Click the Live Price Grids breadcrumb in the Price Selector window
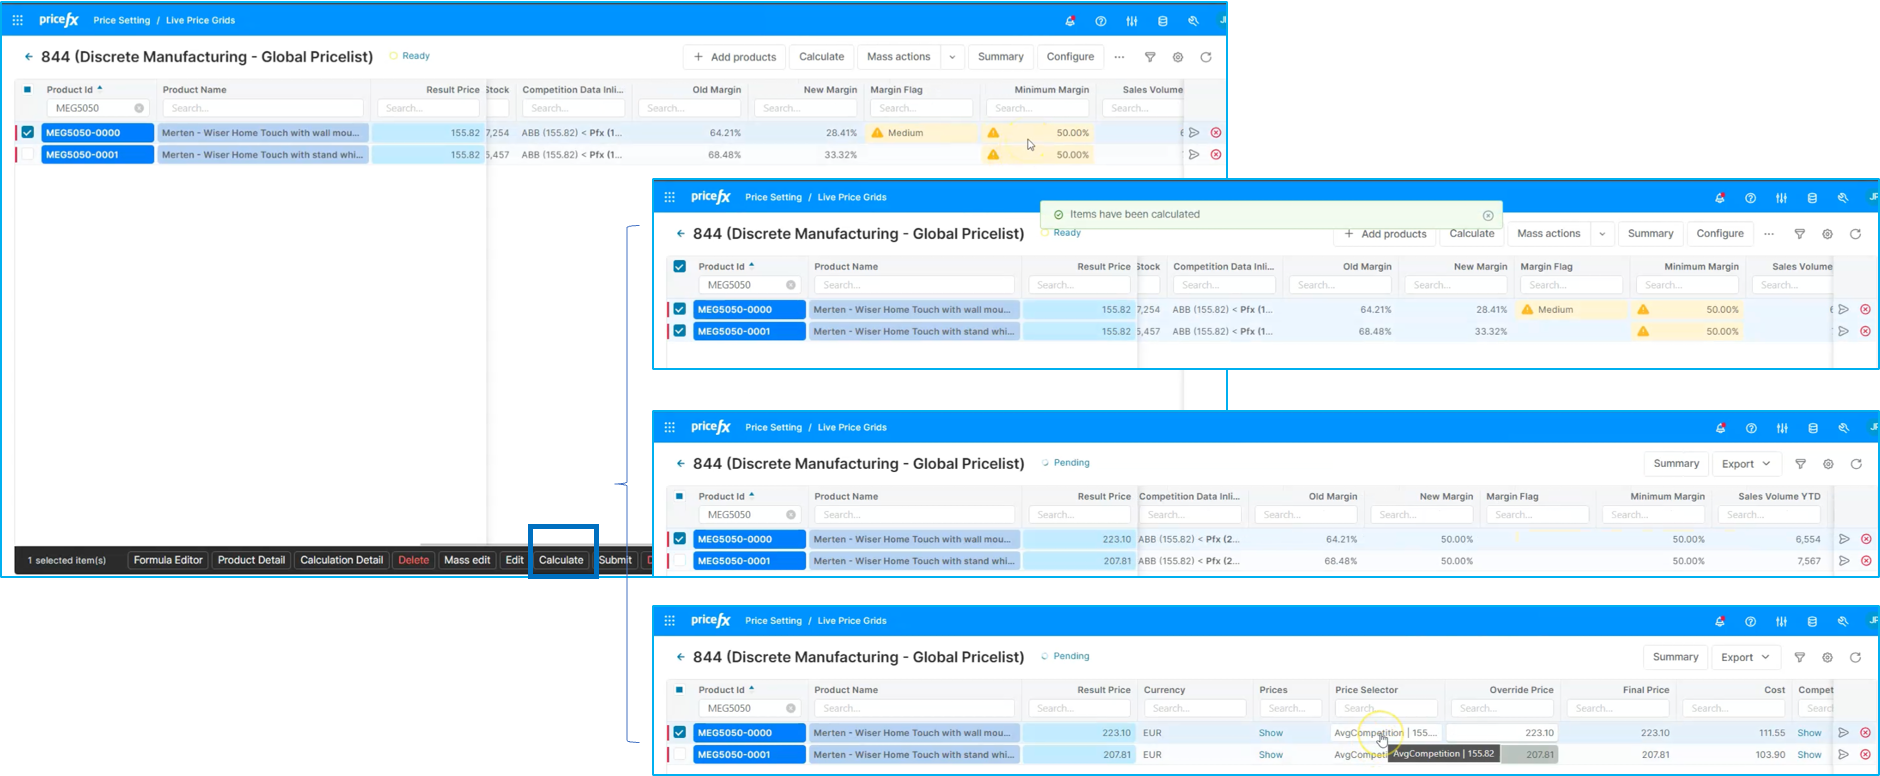Viewport: 1880px width, 776px height. (852, 621)
